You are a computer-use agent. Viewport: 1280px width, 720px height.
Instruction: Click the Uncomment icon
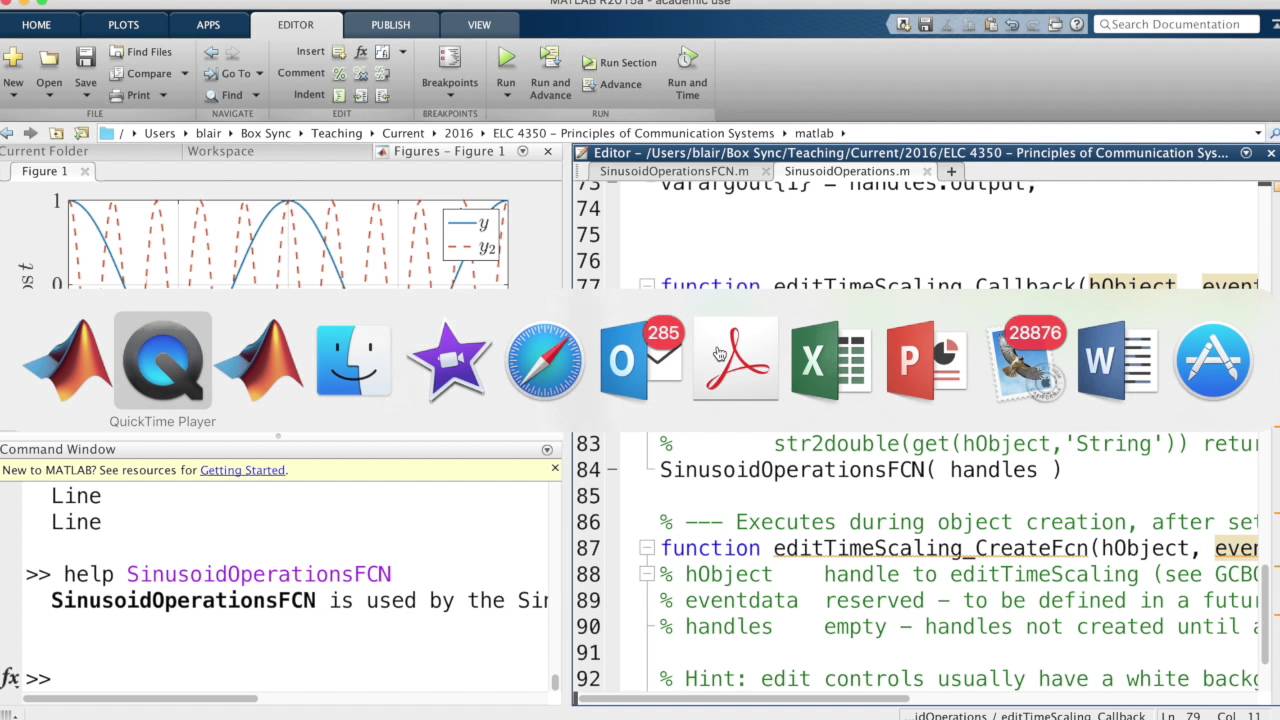pyautogui.click(x=361, y=74)
